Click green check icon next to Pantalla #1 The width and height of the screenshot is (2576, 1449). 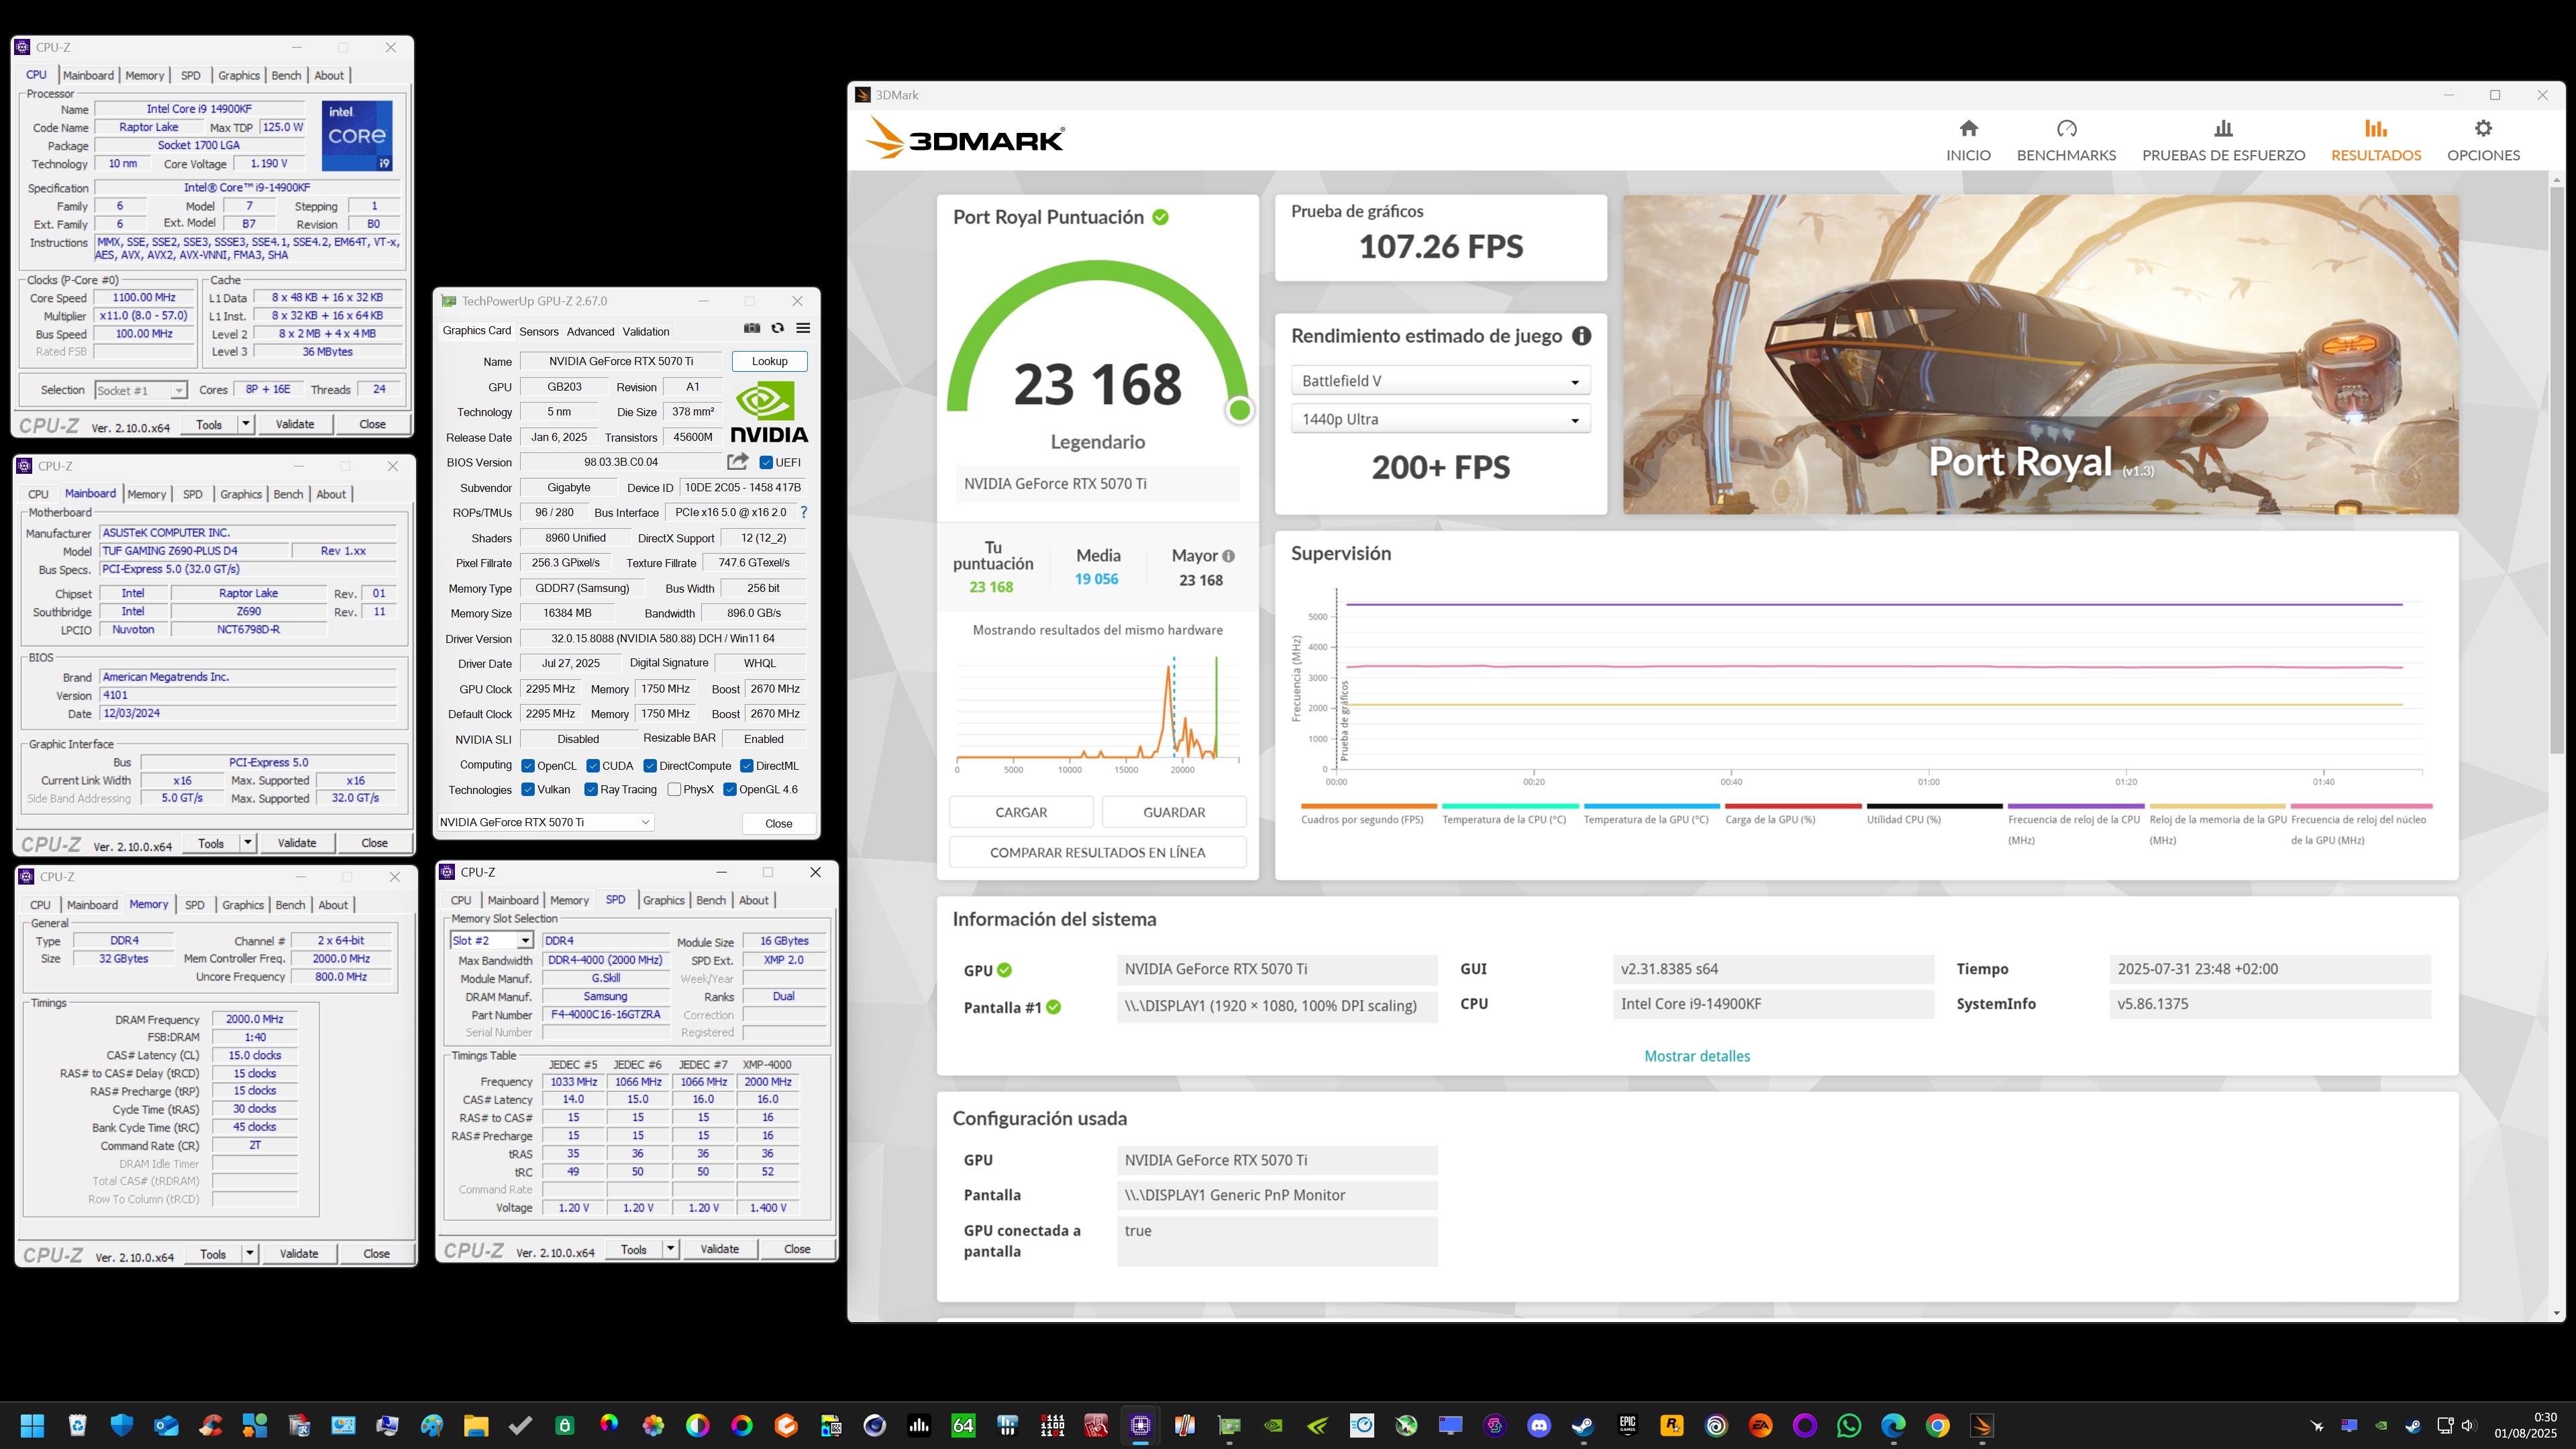point(1053,1007)
